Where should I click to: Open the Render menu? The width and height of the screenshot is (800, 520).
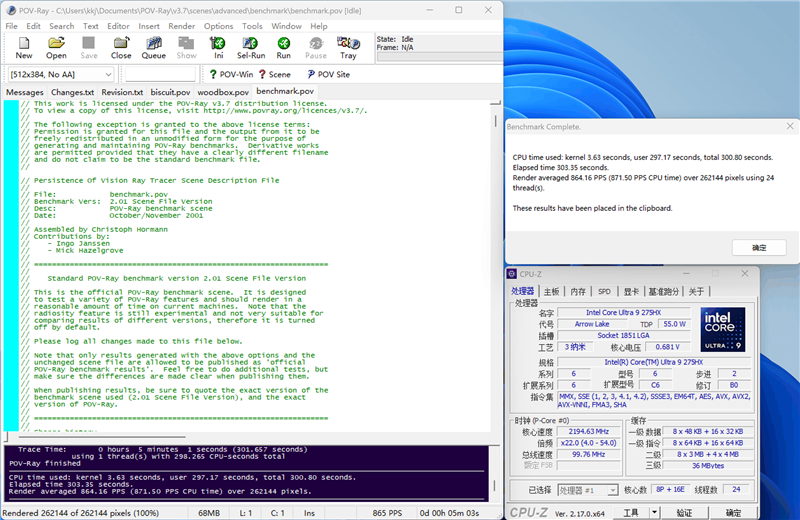click(181, 26)
